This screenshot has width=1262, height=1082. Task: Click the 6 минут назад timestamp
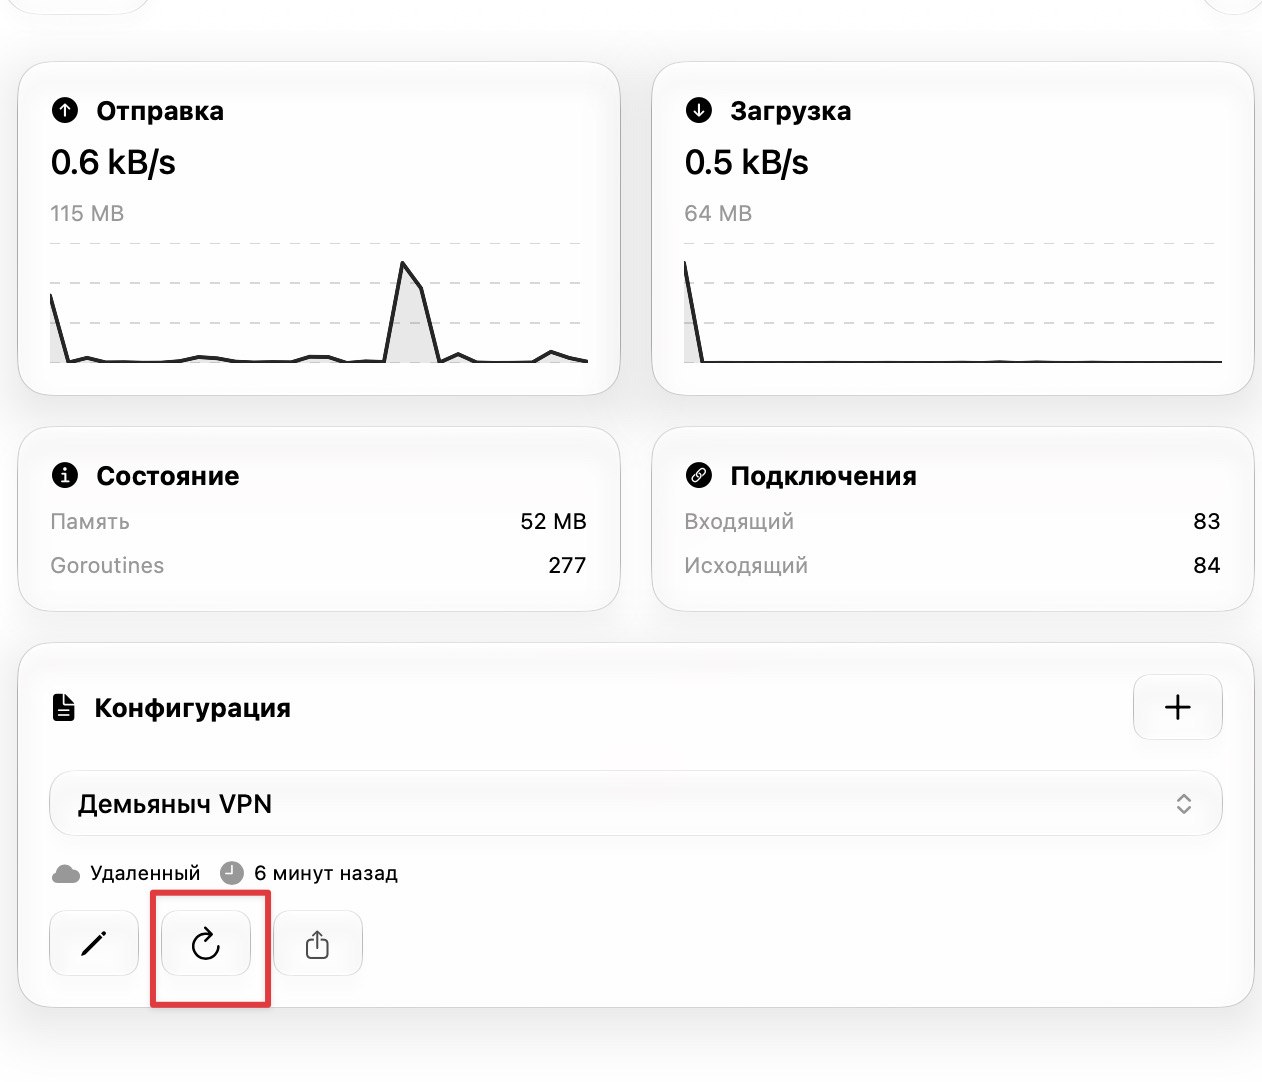point(326,874)
